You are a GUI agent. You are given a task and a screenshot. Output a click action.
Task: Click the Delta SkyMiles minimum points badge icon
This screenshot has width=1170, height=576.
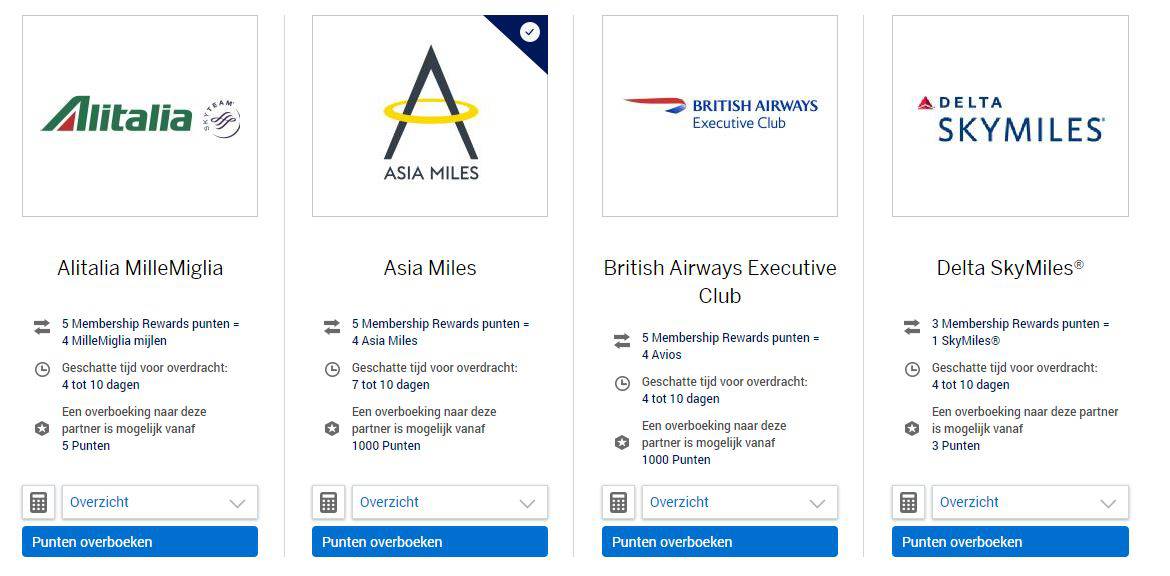(912, 428)
